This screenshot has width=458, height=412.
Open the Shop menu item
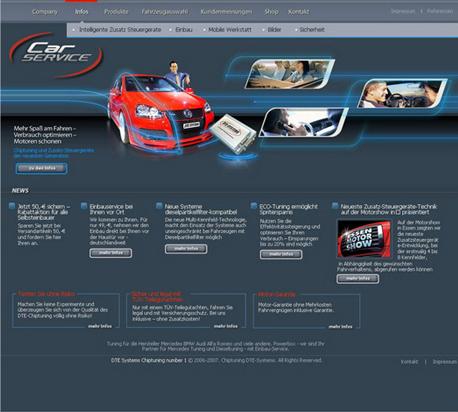click(x=271, y=12)
